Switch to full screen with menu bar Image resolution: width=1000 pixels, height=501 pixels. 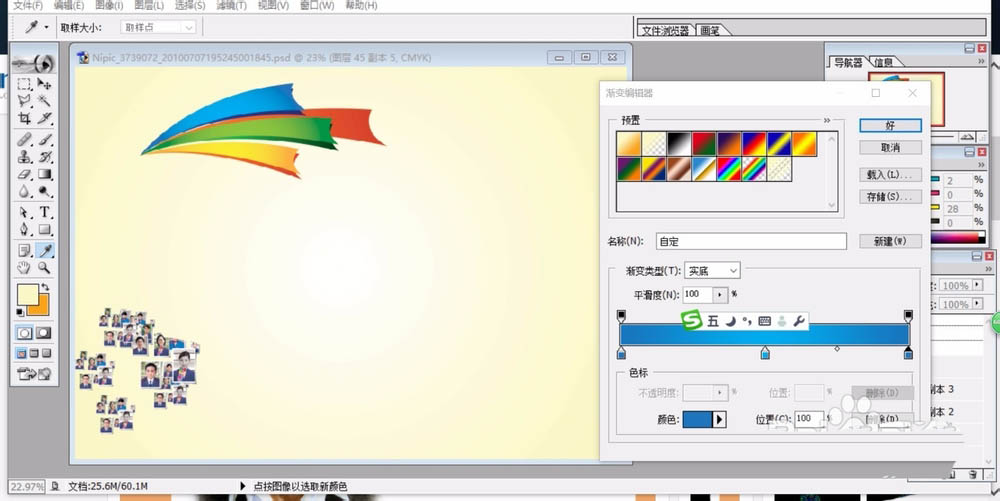click(x=34, y=353)
